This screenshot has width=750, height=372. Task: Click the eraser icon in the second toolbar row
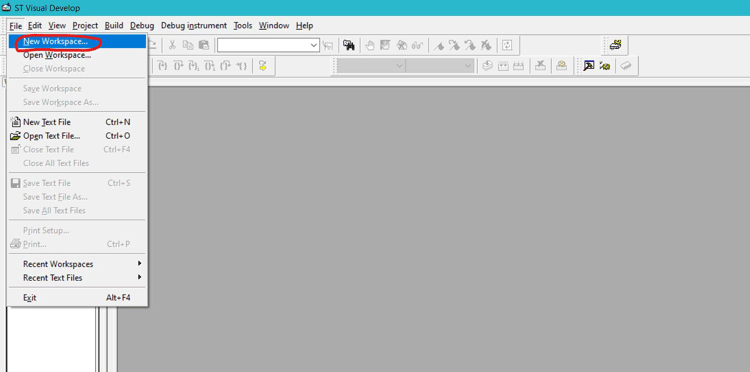(626, 66)
